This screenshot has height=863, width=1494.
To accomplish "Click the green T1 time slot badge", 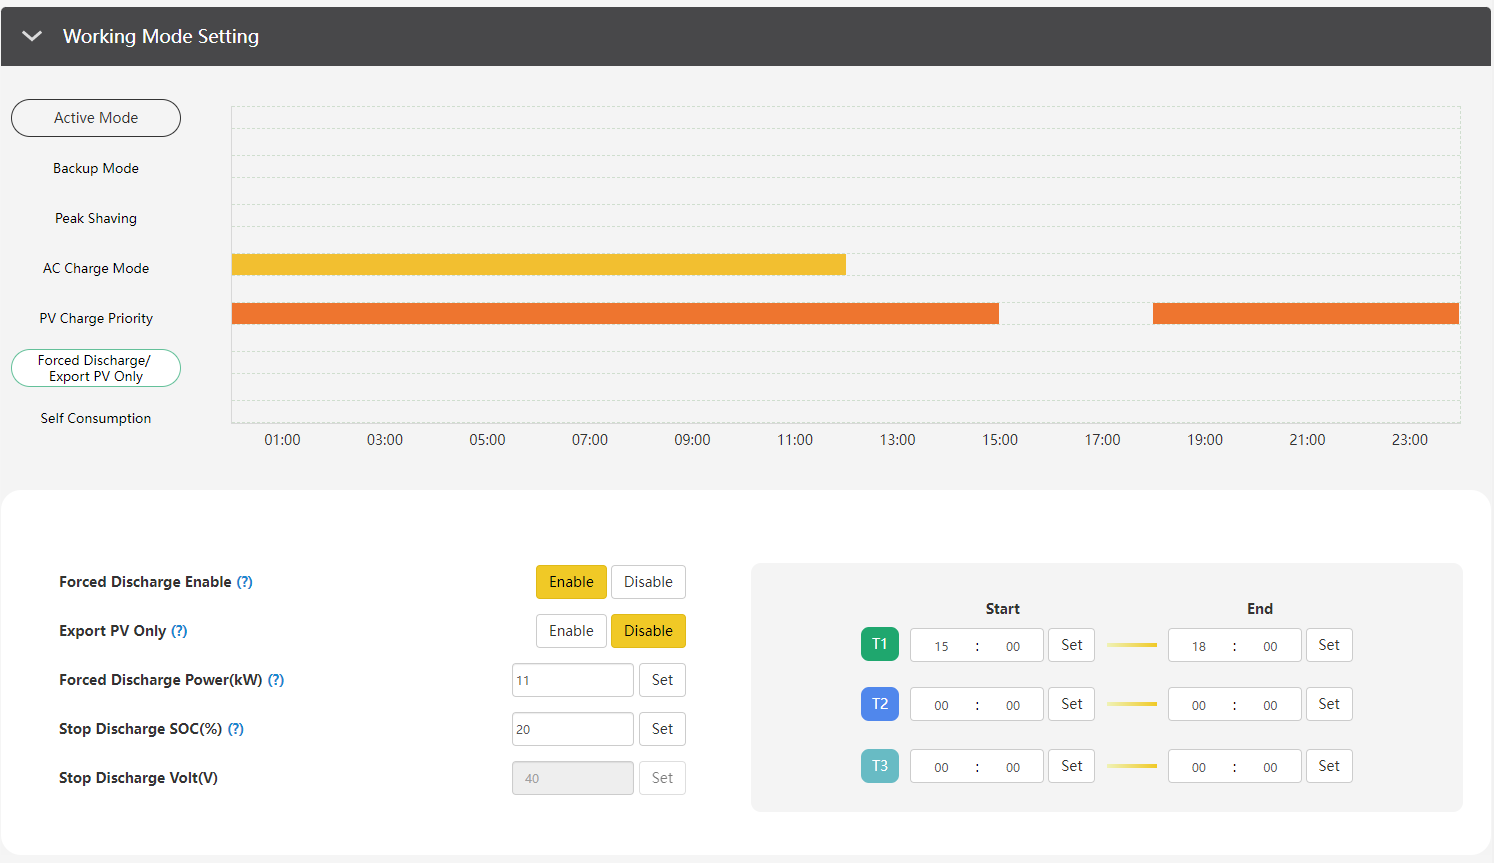I will [x=879, y=645].
